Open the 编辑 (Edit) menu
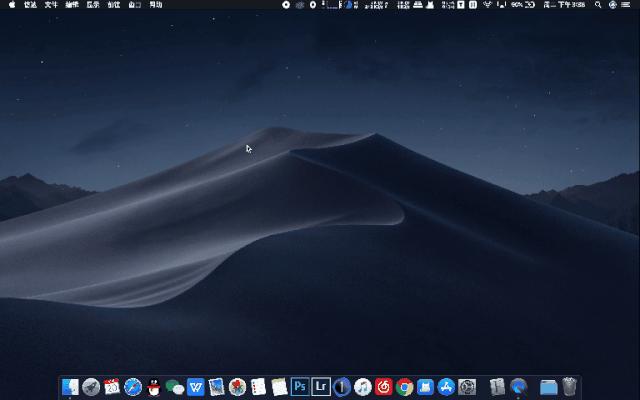Viewport: 640px width, 400px height. 72,5
